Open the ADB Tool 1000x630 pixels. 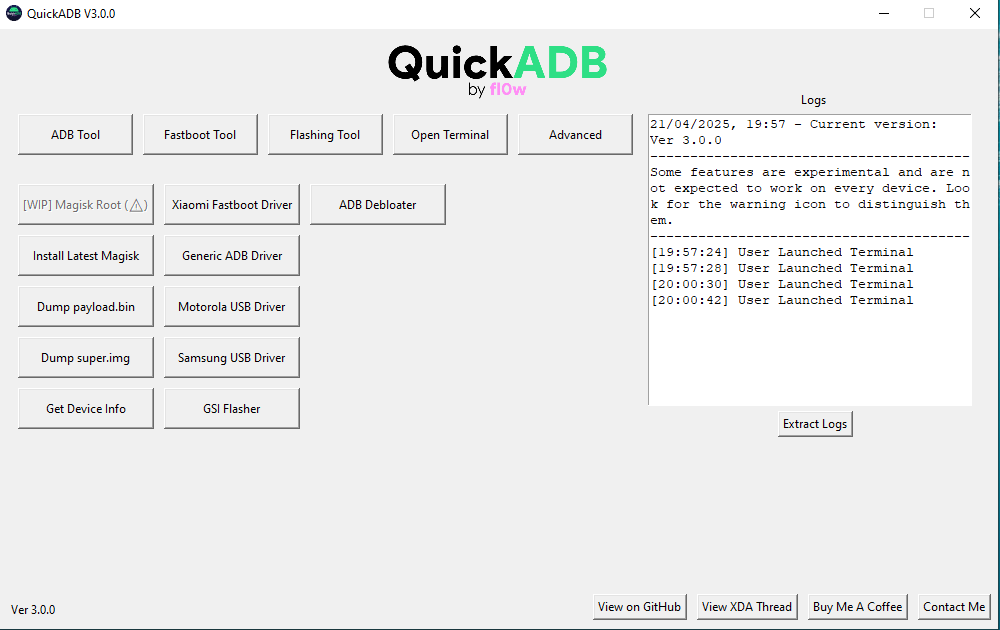[x=75, y=134]
